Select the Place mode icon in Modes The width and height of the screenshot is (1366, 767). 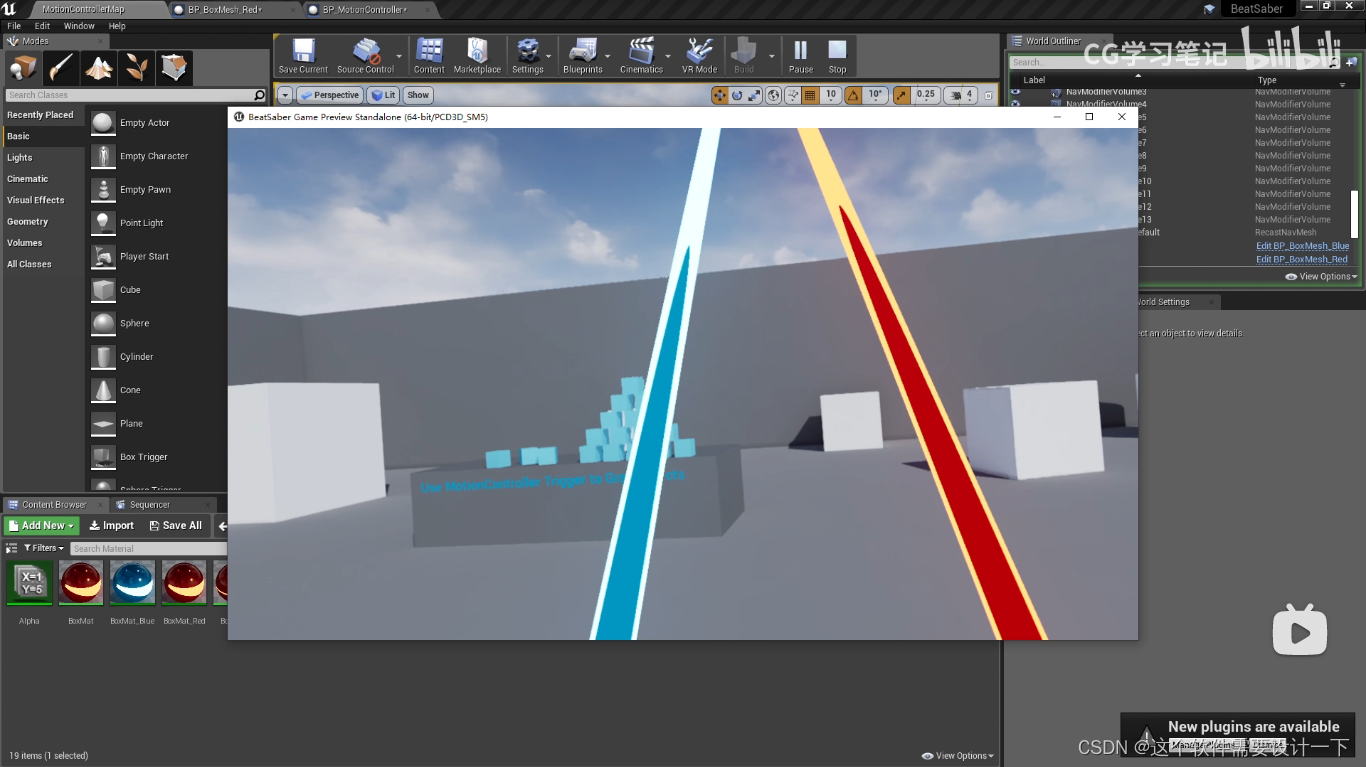pos(22,68)
